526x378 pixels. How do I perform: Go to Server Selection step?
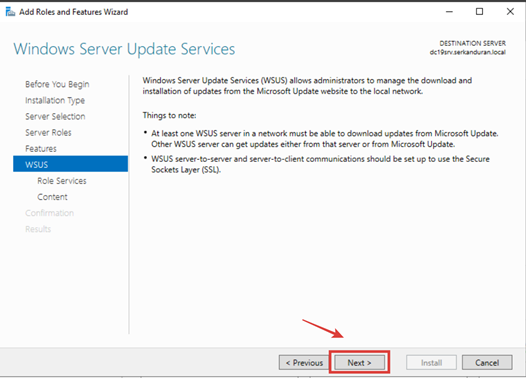point(55,116)
